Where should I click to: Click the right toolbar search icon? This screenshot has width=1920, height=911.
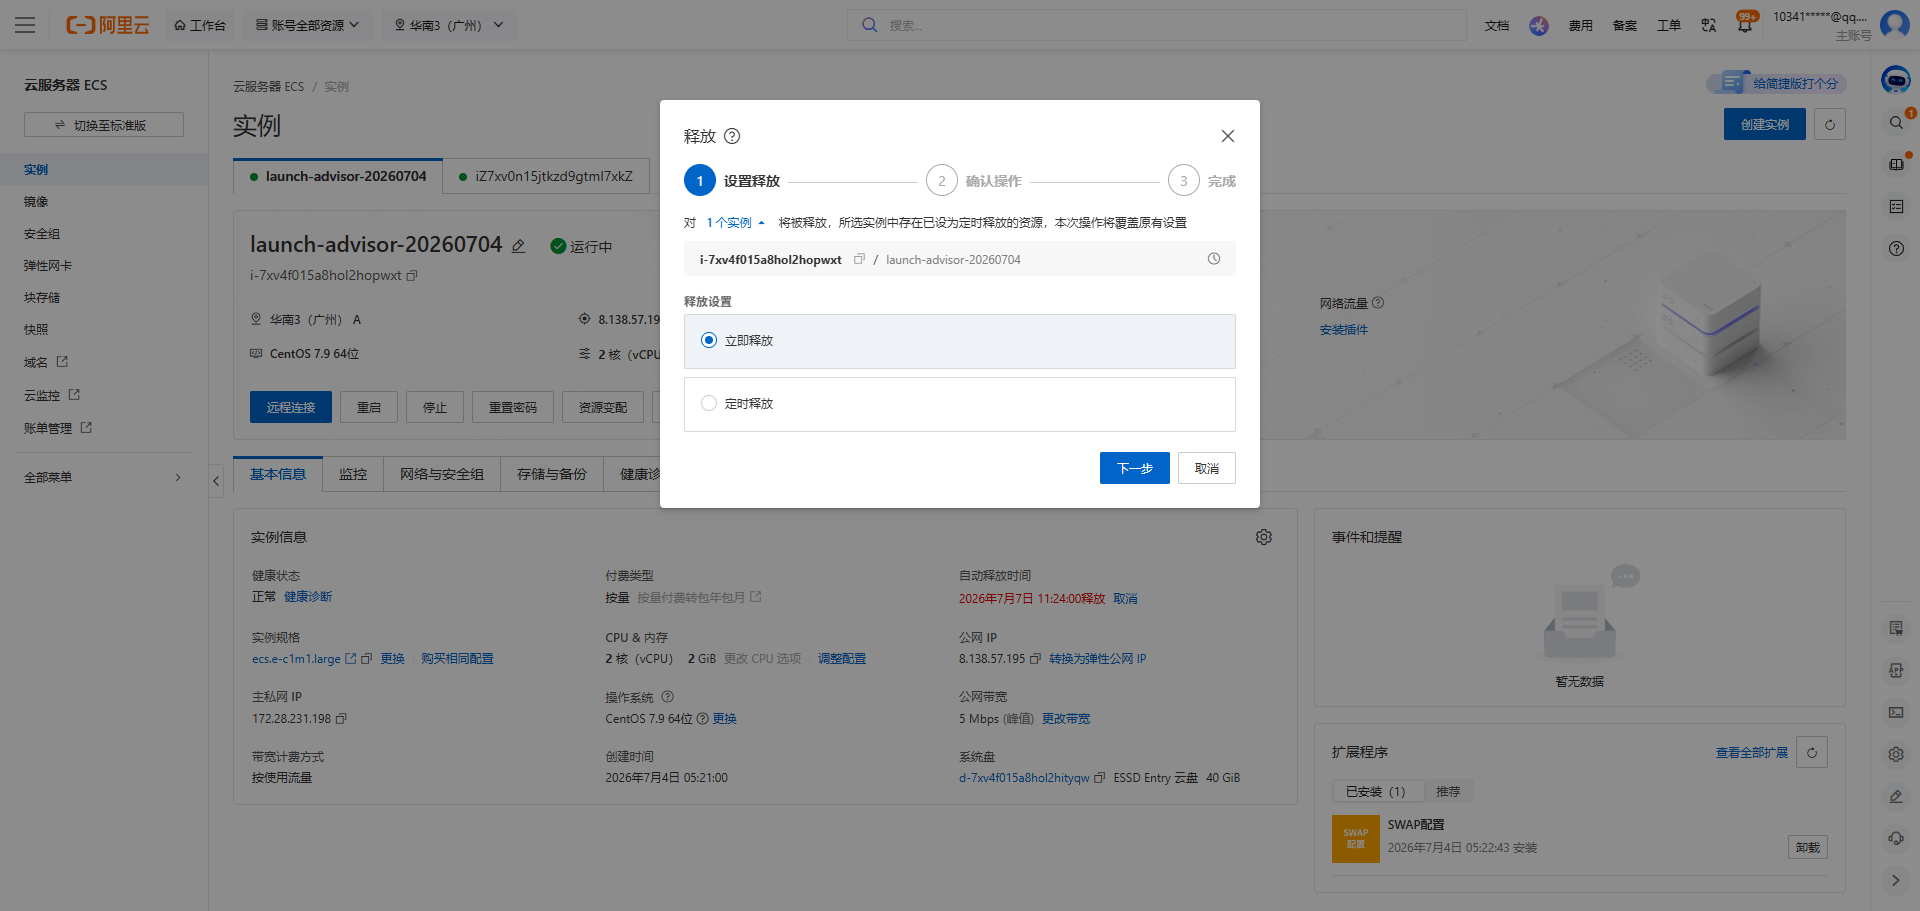(1896, 123)
